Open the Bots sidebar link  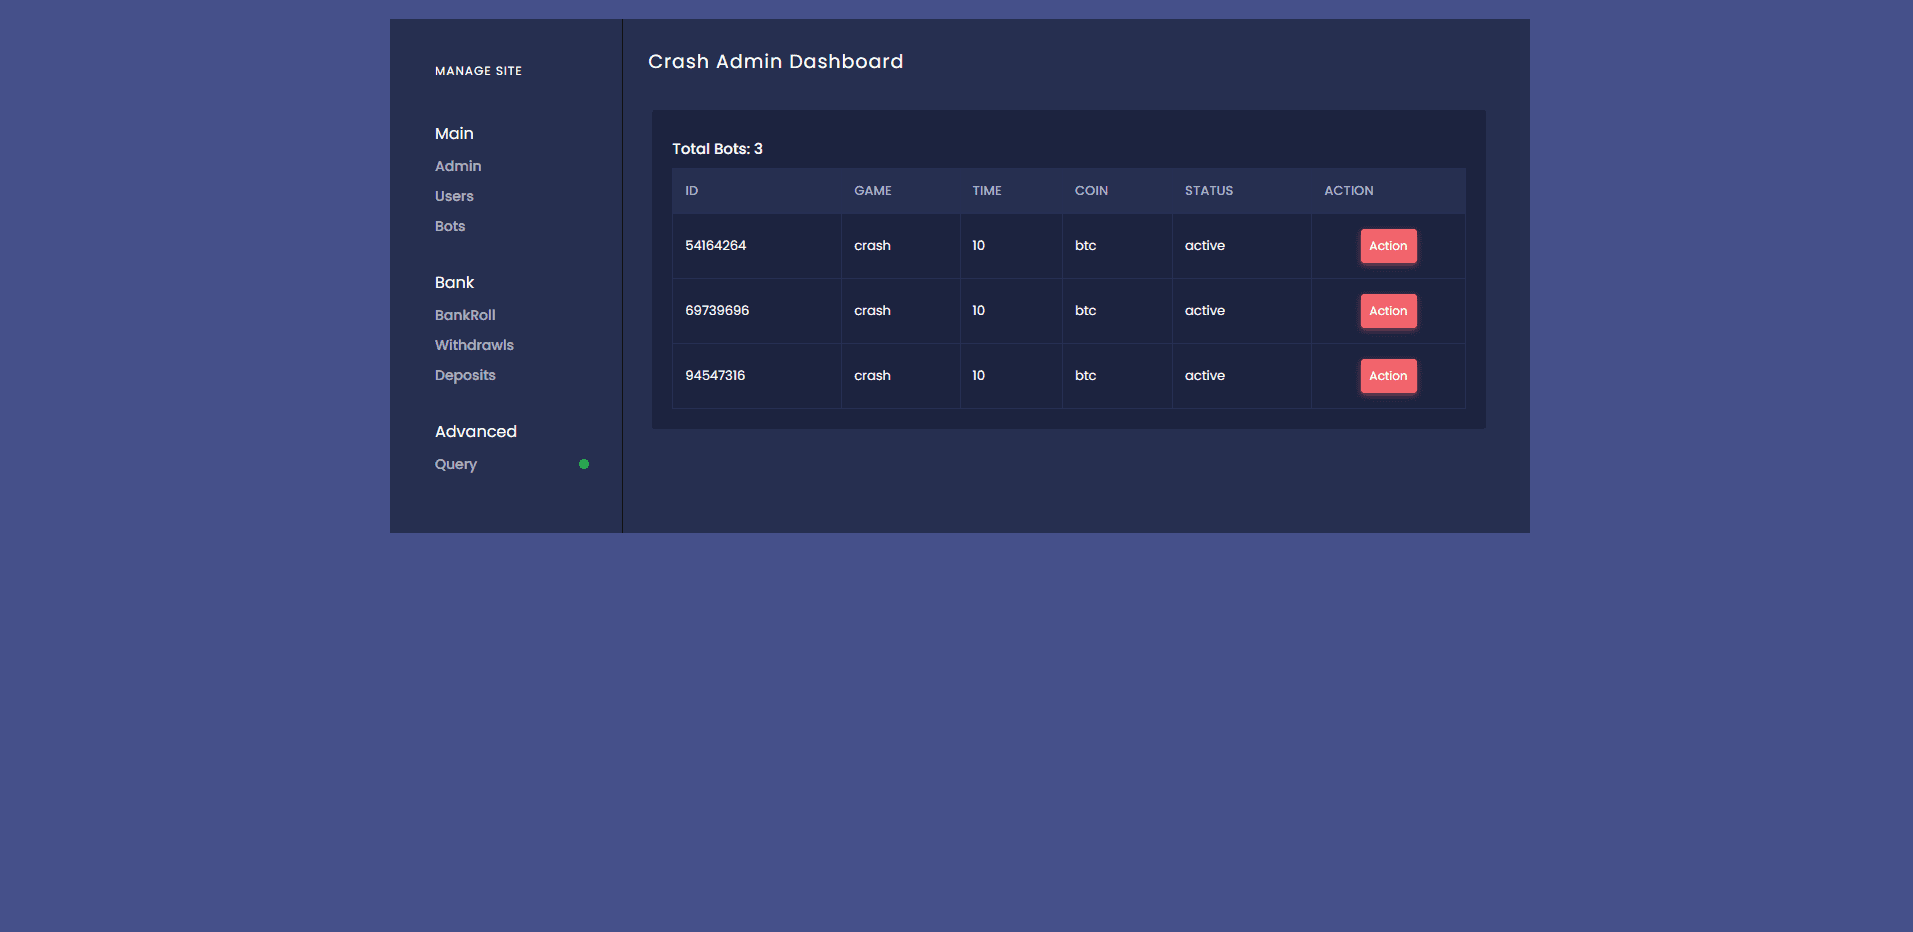click(x=450, y=226)
